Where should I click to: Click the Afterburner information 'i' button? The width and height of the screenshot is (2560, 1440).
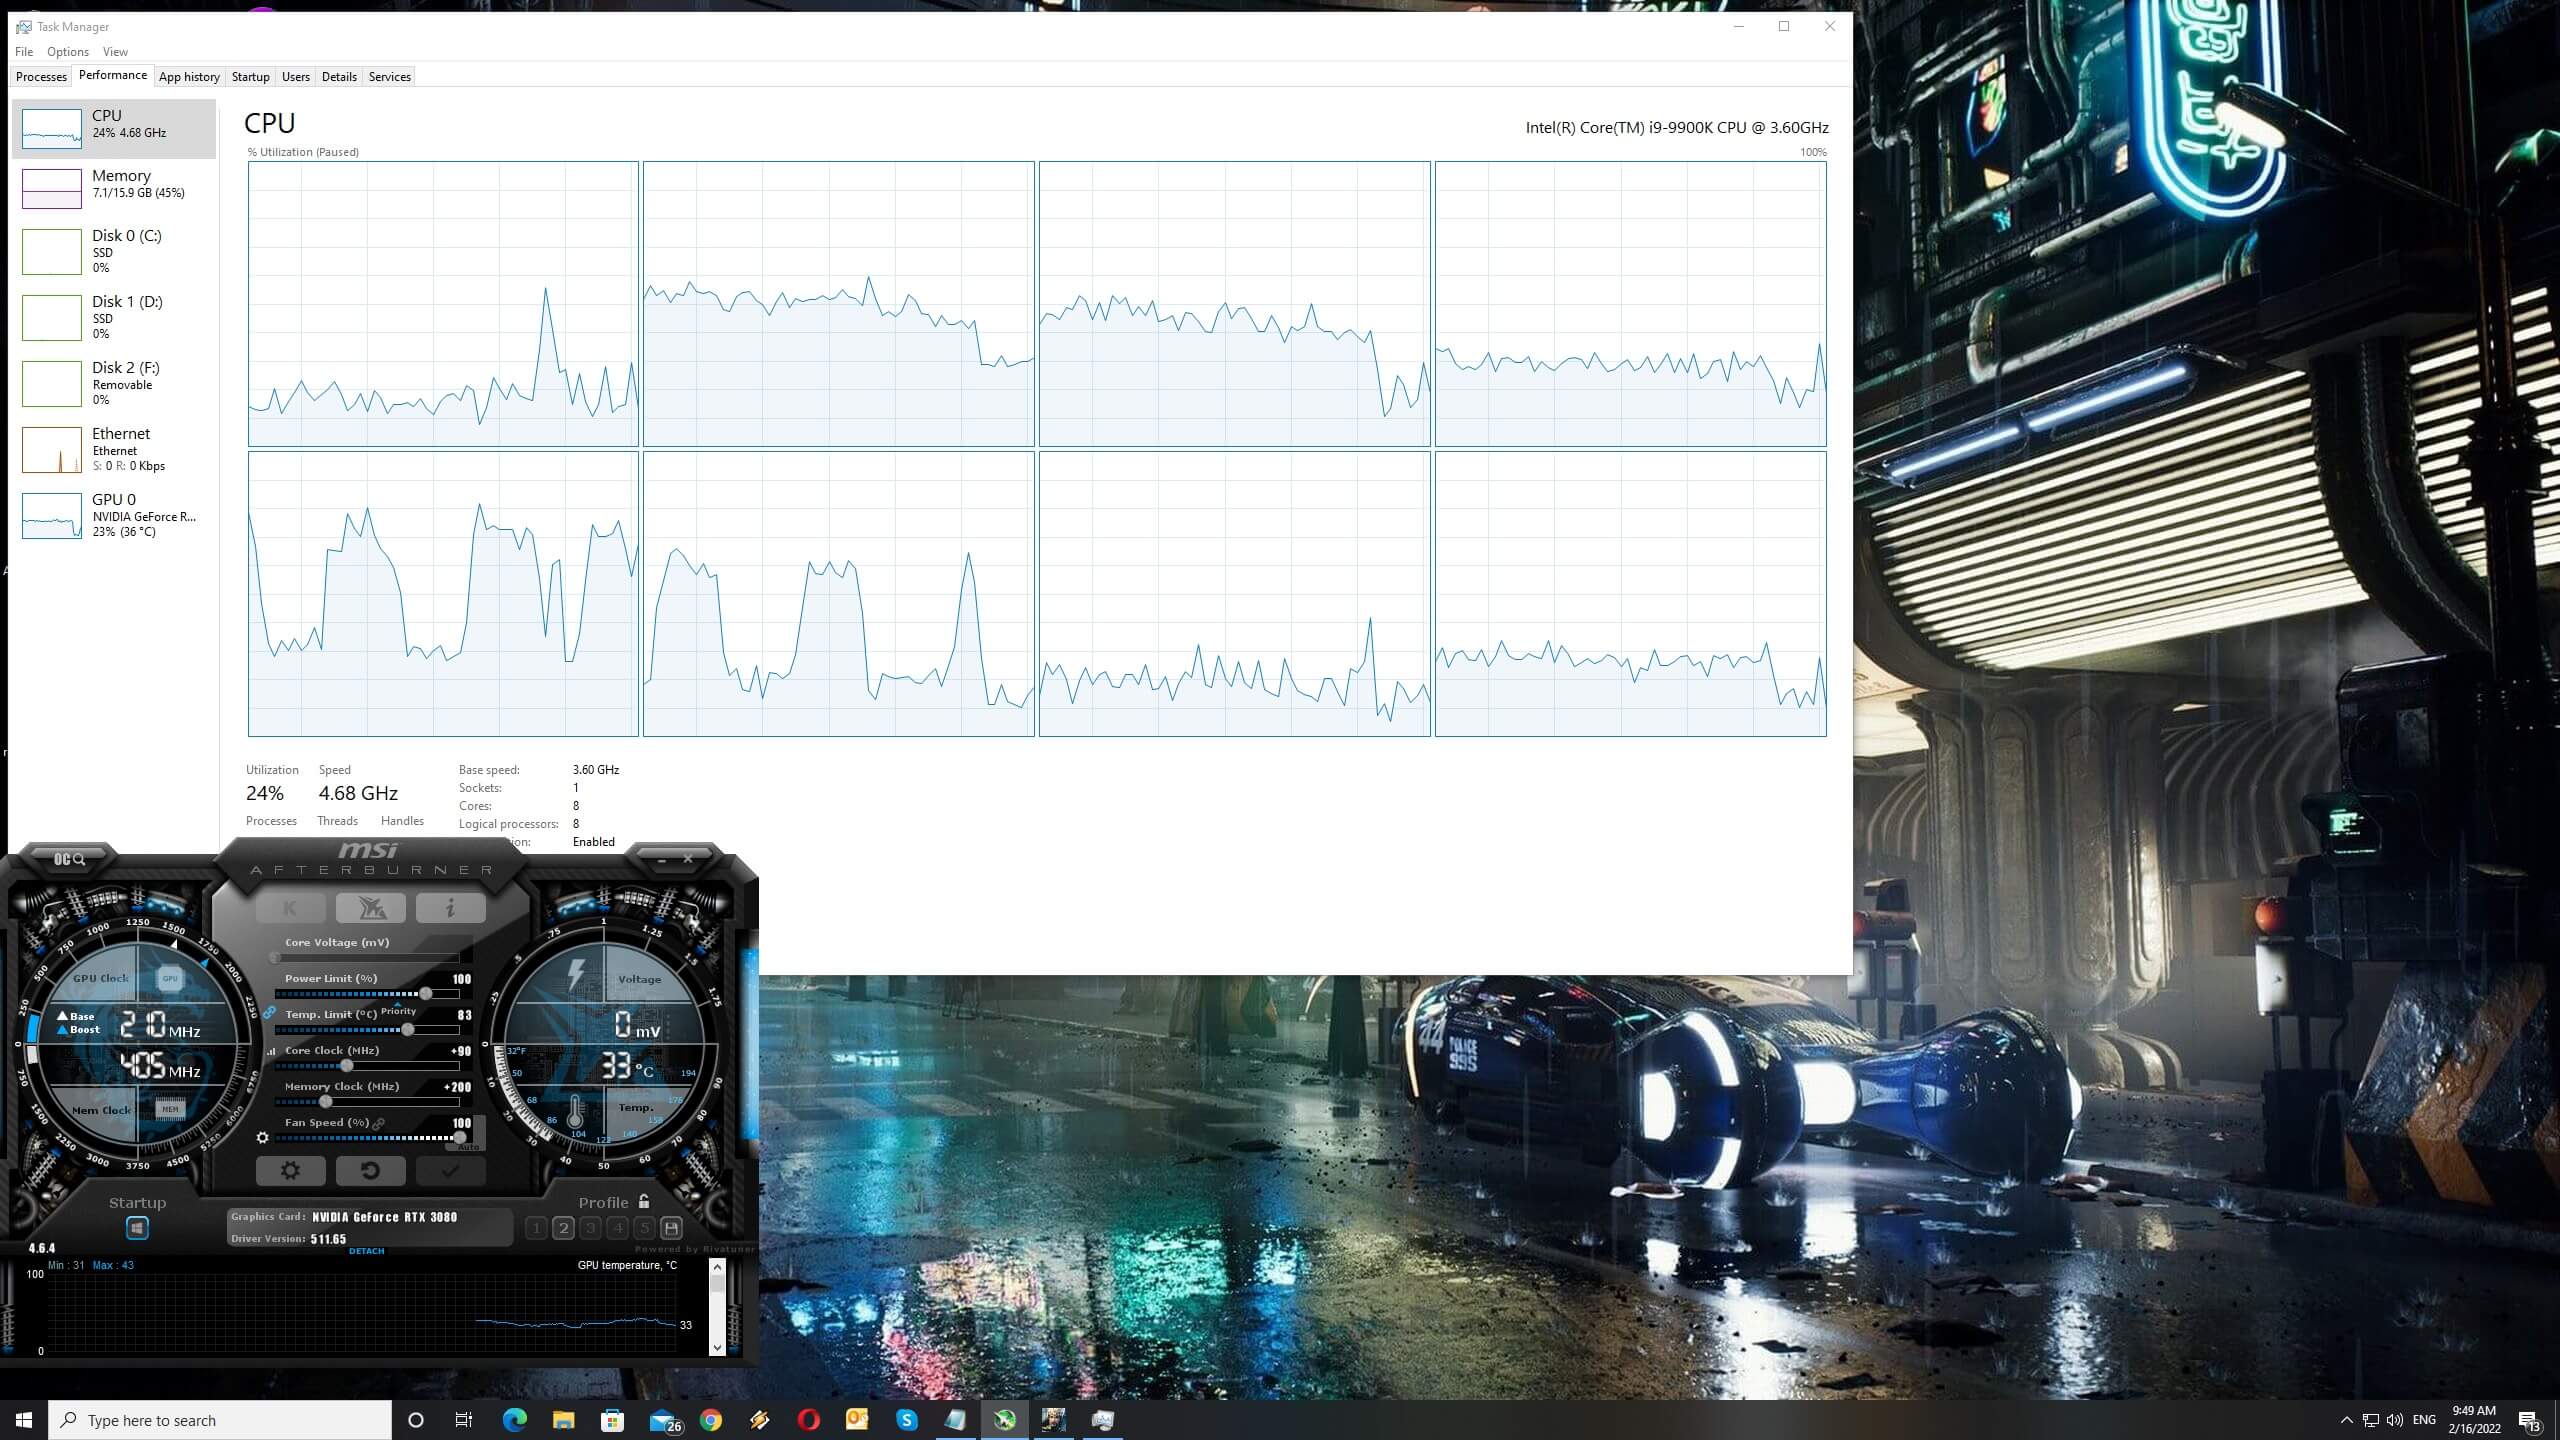[x=450, y=908]
